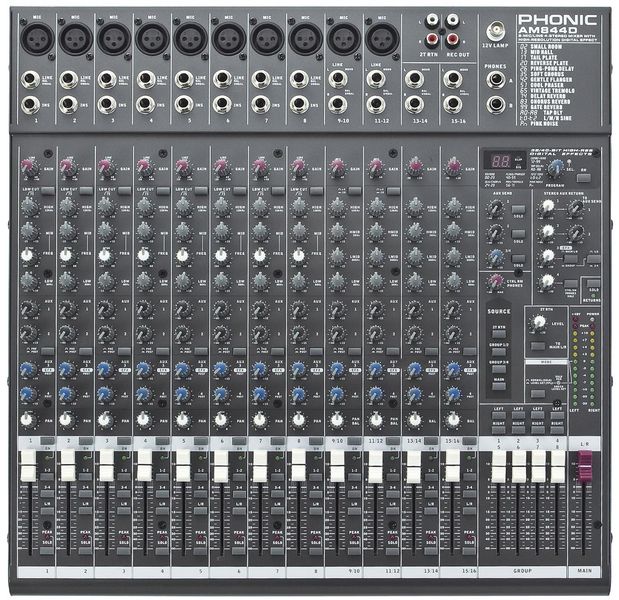This screenshot has width=619, height=600.
Task: Assign channel 5 to L/R main
Action: point(201,511)
